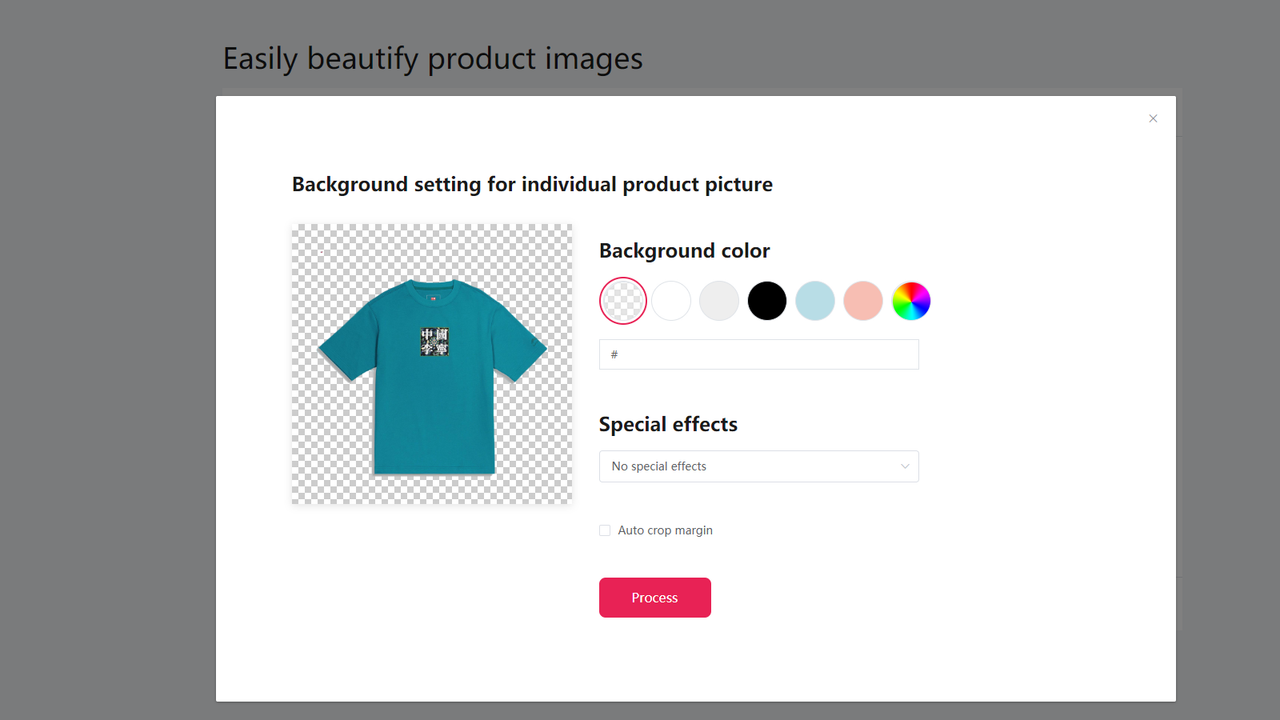Click the Easily beautify product images heading
1280x720 pixels.
(x=432, y=58)
